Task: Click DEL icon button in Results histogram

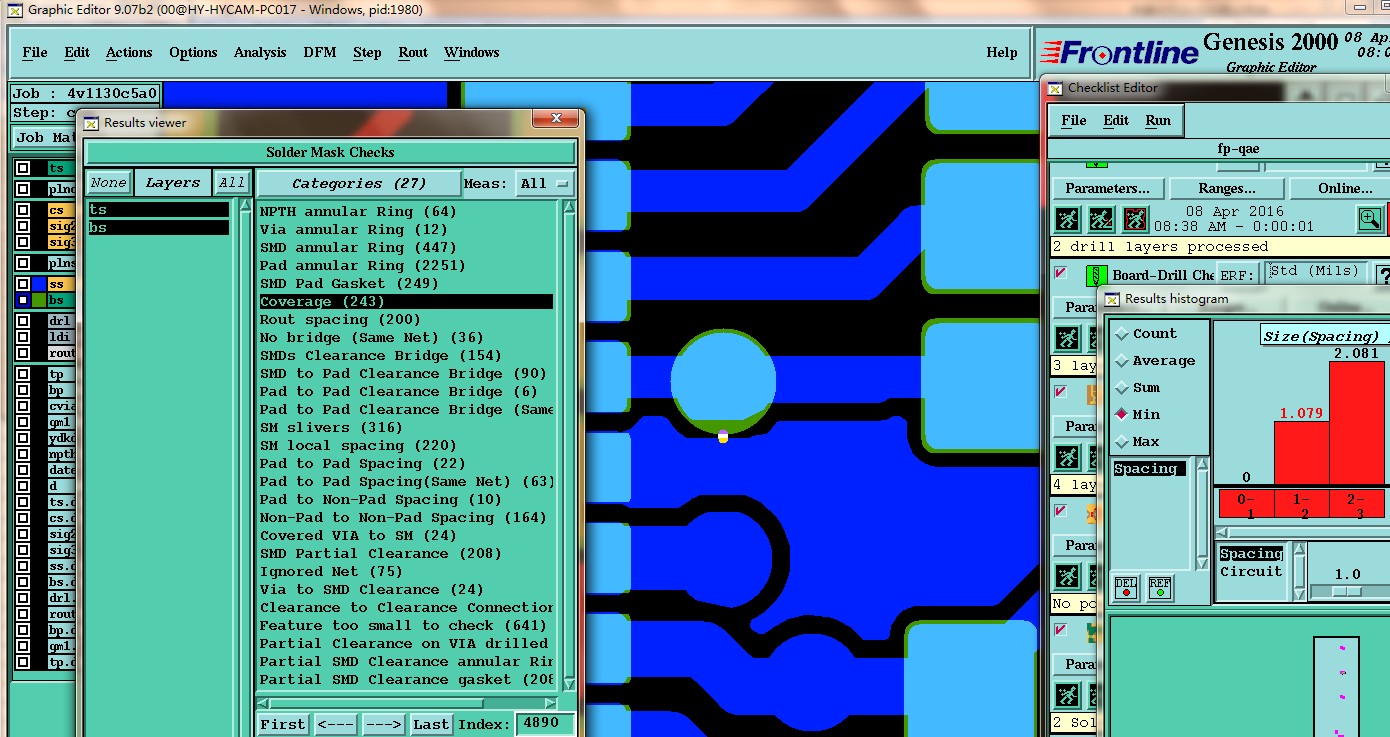Action: (x=1126, y=587)
